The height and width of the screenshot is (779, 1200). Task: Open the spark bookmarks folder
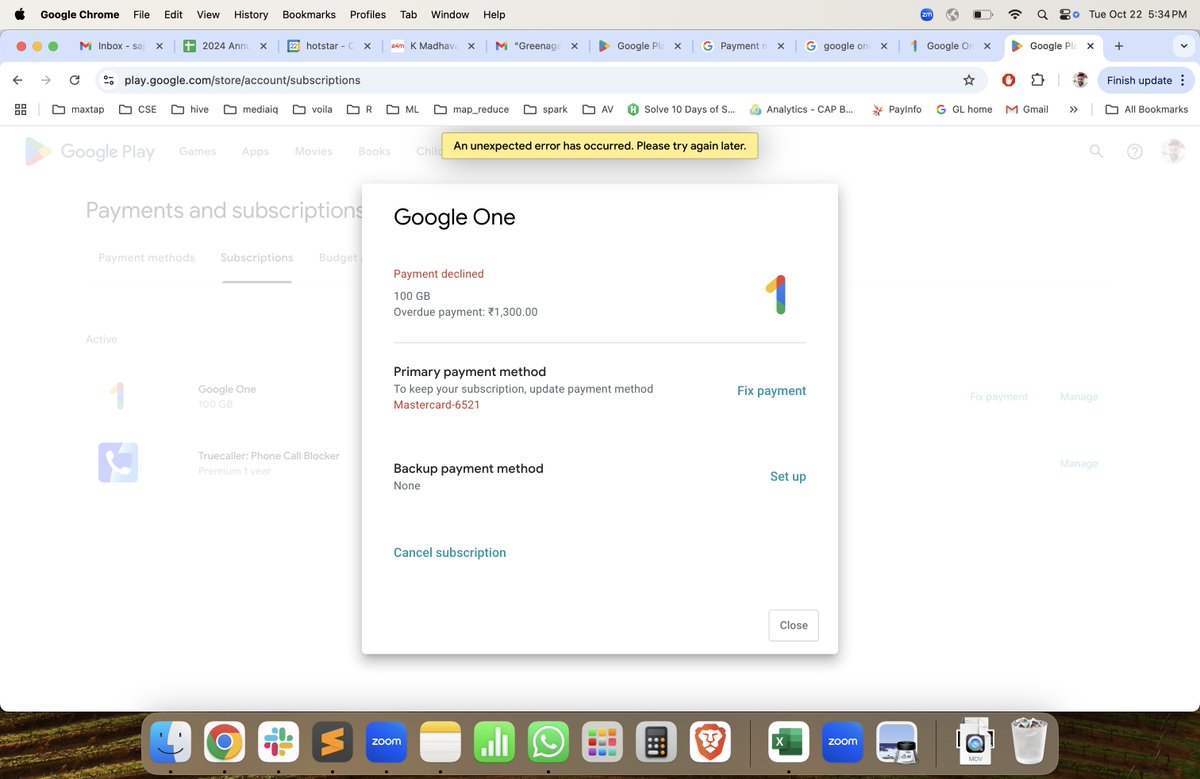click(545, 109)
